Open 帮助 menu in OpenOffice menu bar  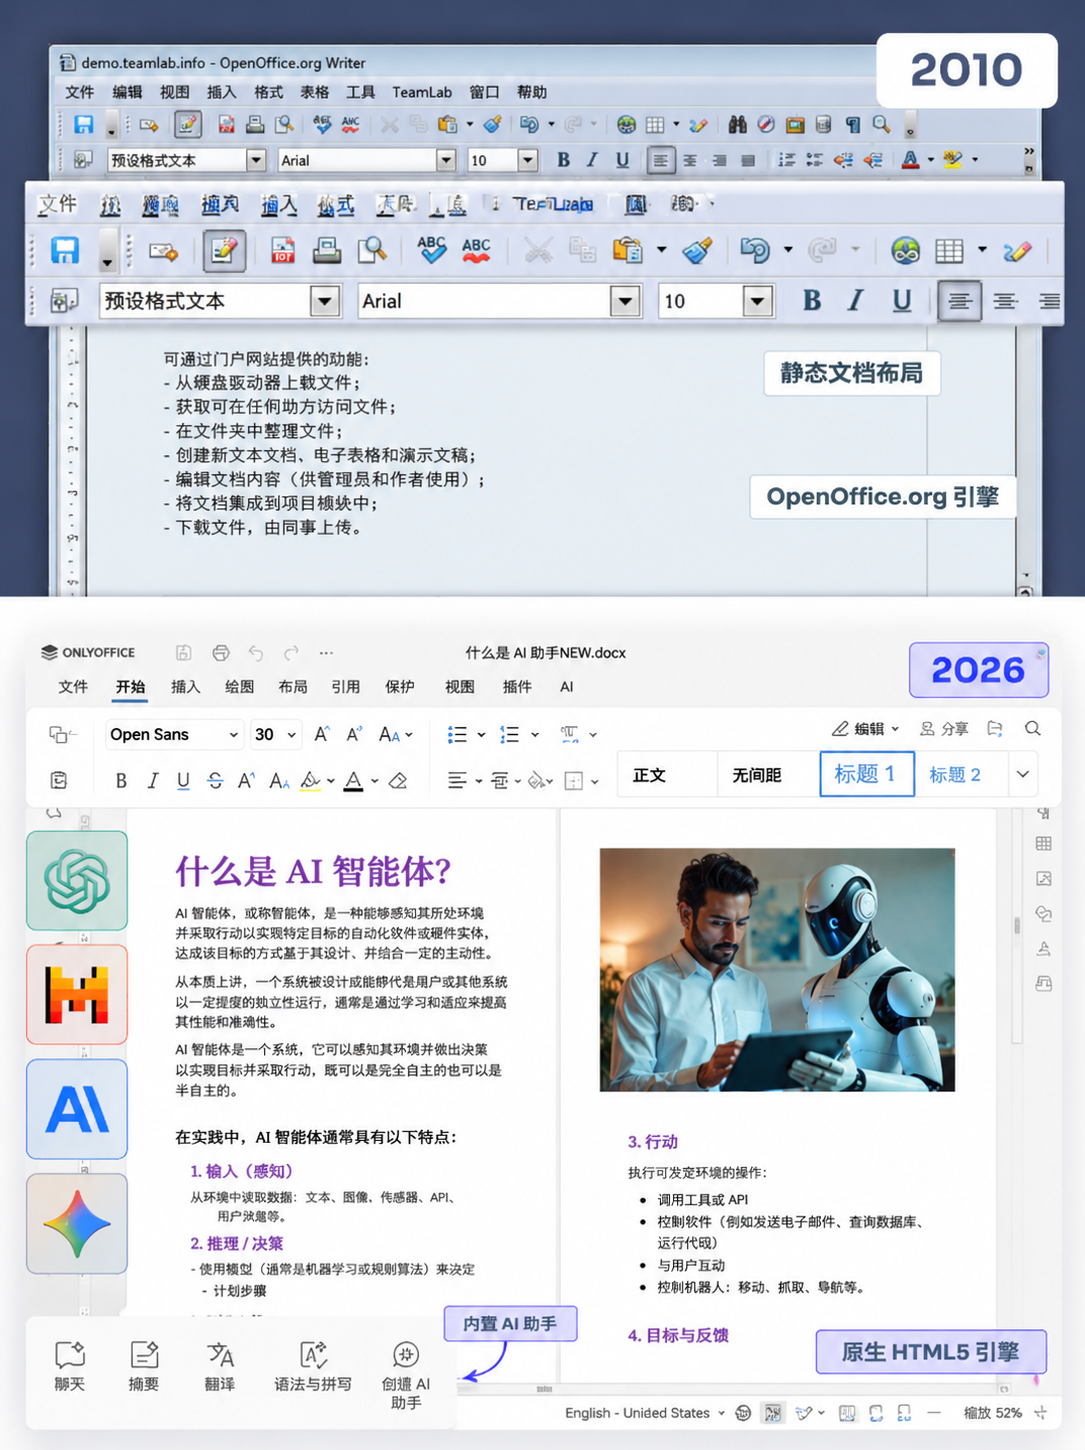point(531,92)
